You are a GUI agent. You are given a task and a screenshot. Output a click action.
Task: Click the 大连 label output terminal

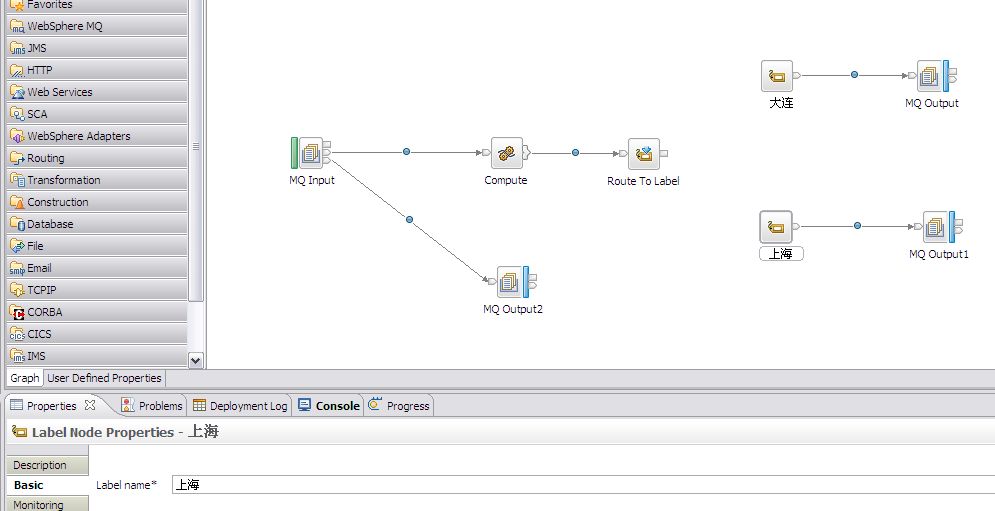pyautogui.click(x=796, y=75)
